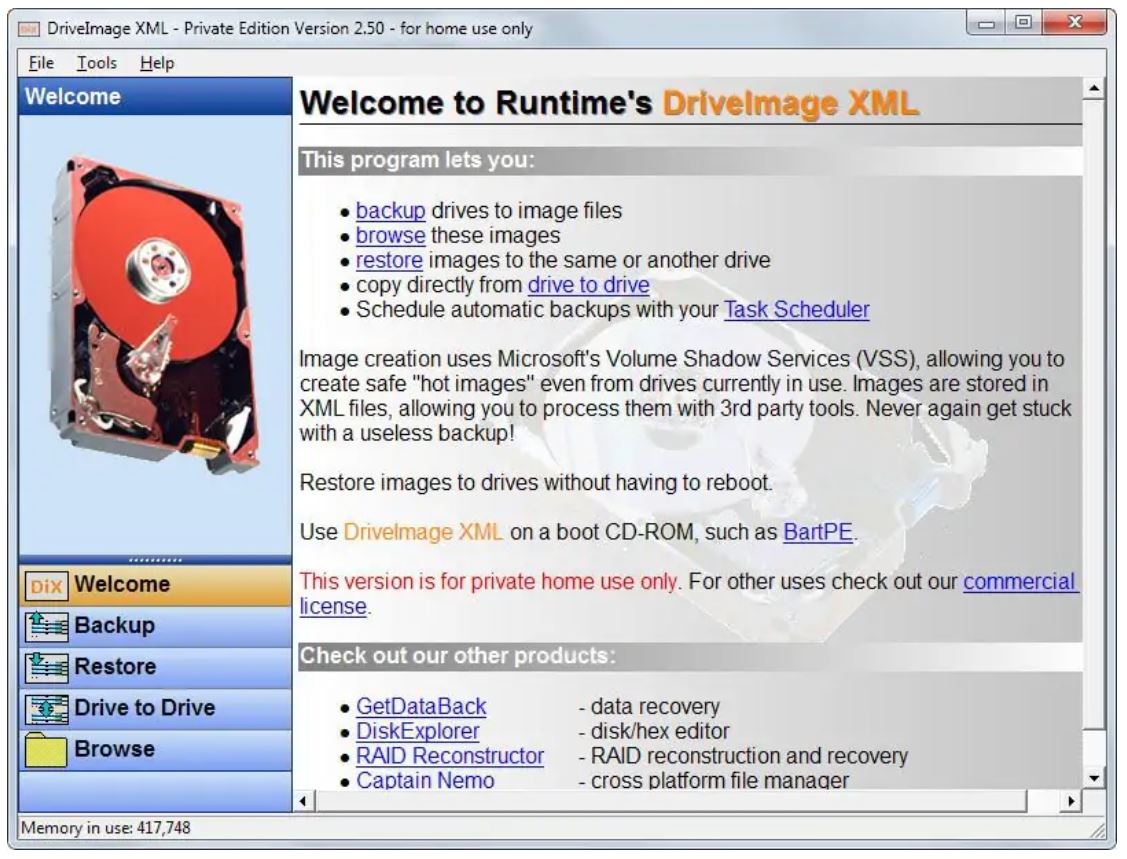The height and width of the screenshot is (859, 1127).
Task: Click the DriveImage XML title bar icon
Action: 30,29
